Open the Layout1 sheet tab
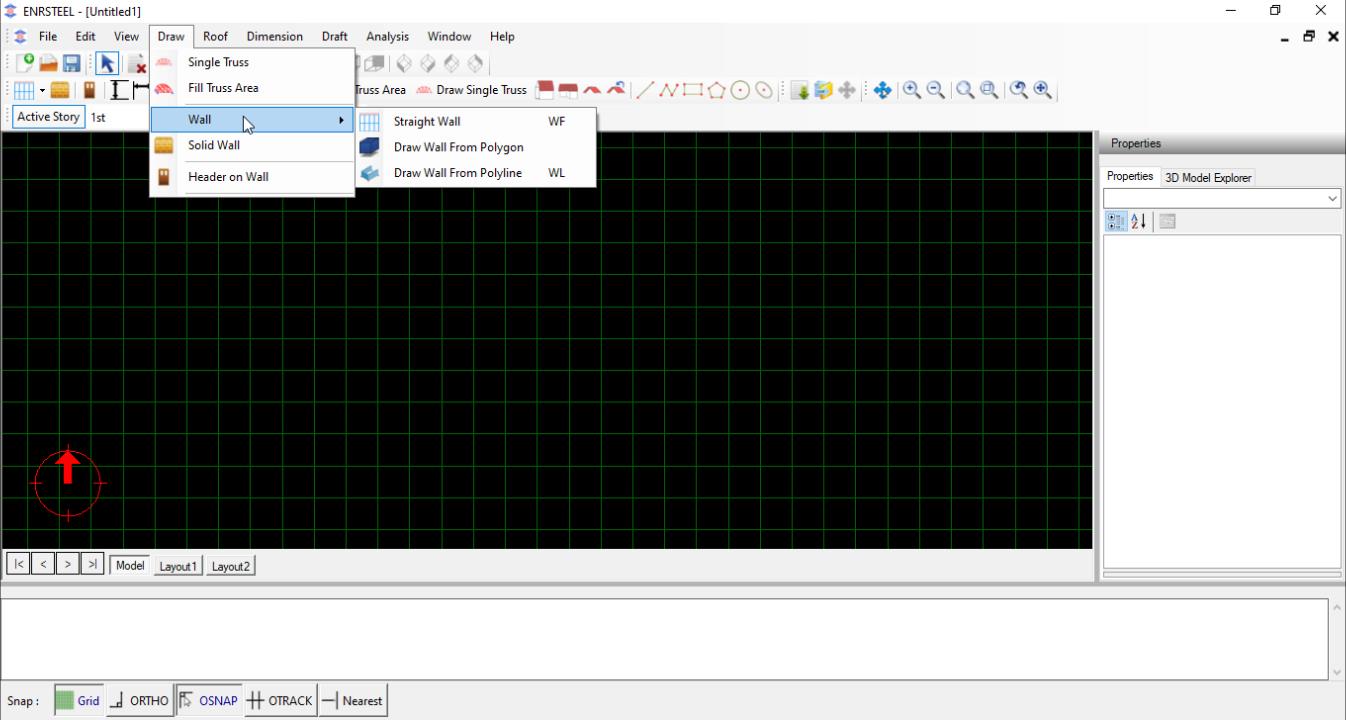The height and width of the screenshot is (720, 1346). (x=178, y=566)
